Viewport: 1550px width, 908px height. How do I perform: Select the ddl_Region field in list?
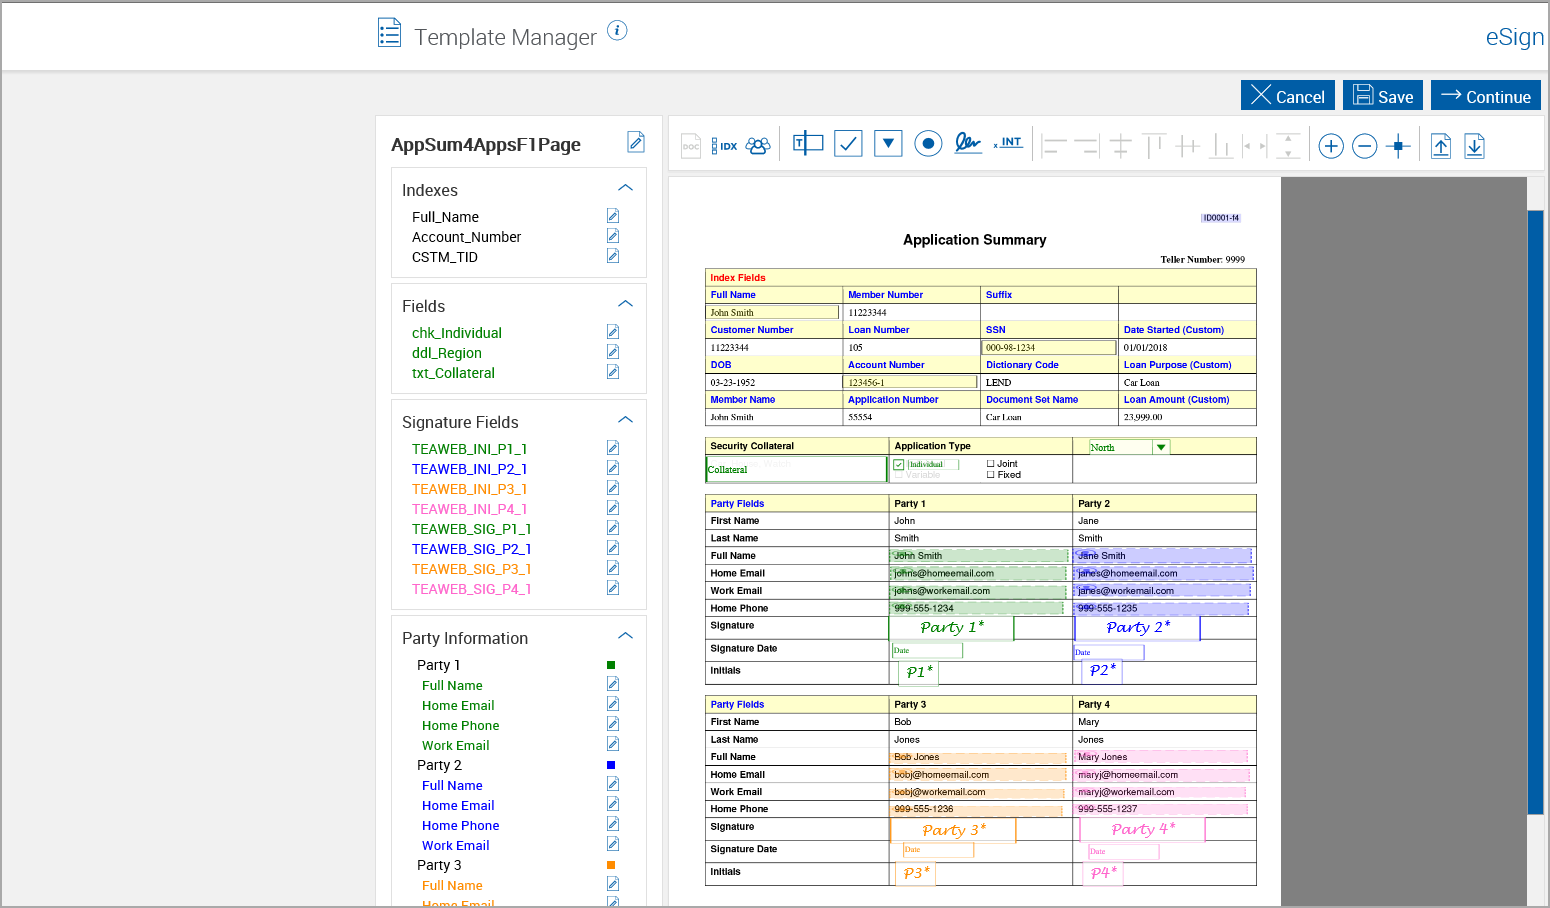(x=447, y=353)
